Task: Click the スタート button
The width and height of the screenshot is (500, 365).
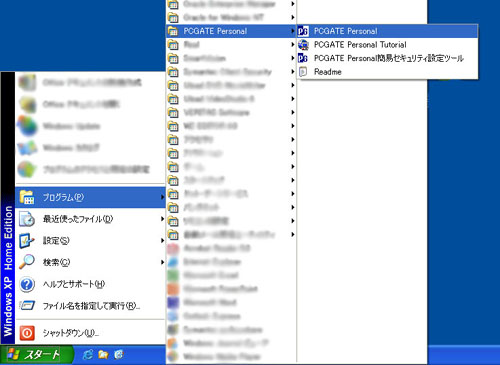Action: 36,355
